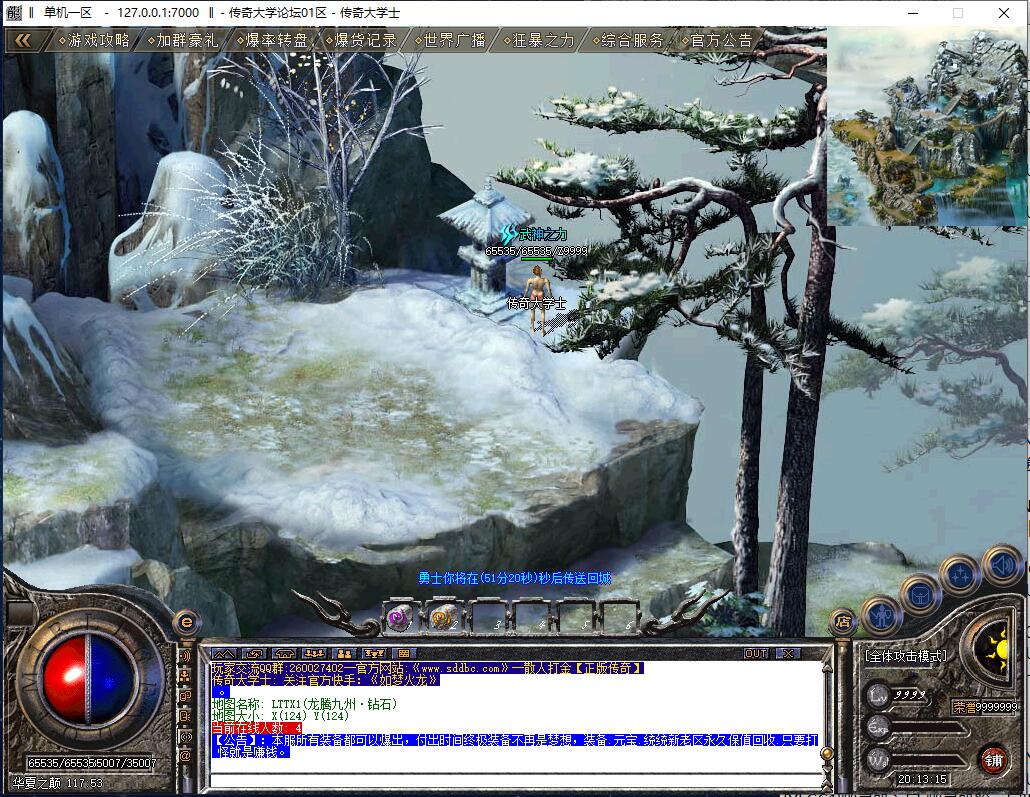Open the 官方公告 menu
The width and height of the screenshot is (1030, 797).
pyautogui.click(x=717, y=41)
